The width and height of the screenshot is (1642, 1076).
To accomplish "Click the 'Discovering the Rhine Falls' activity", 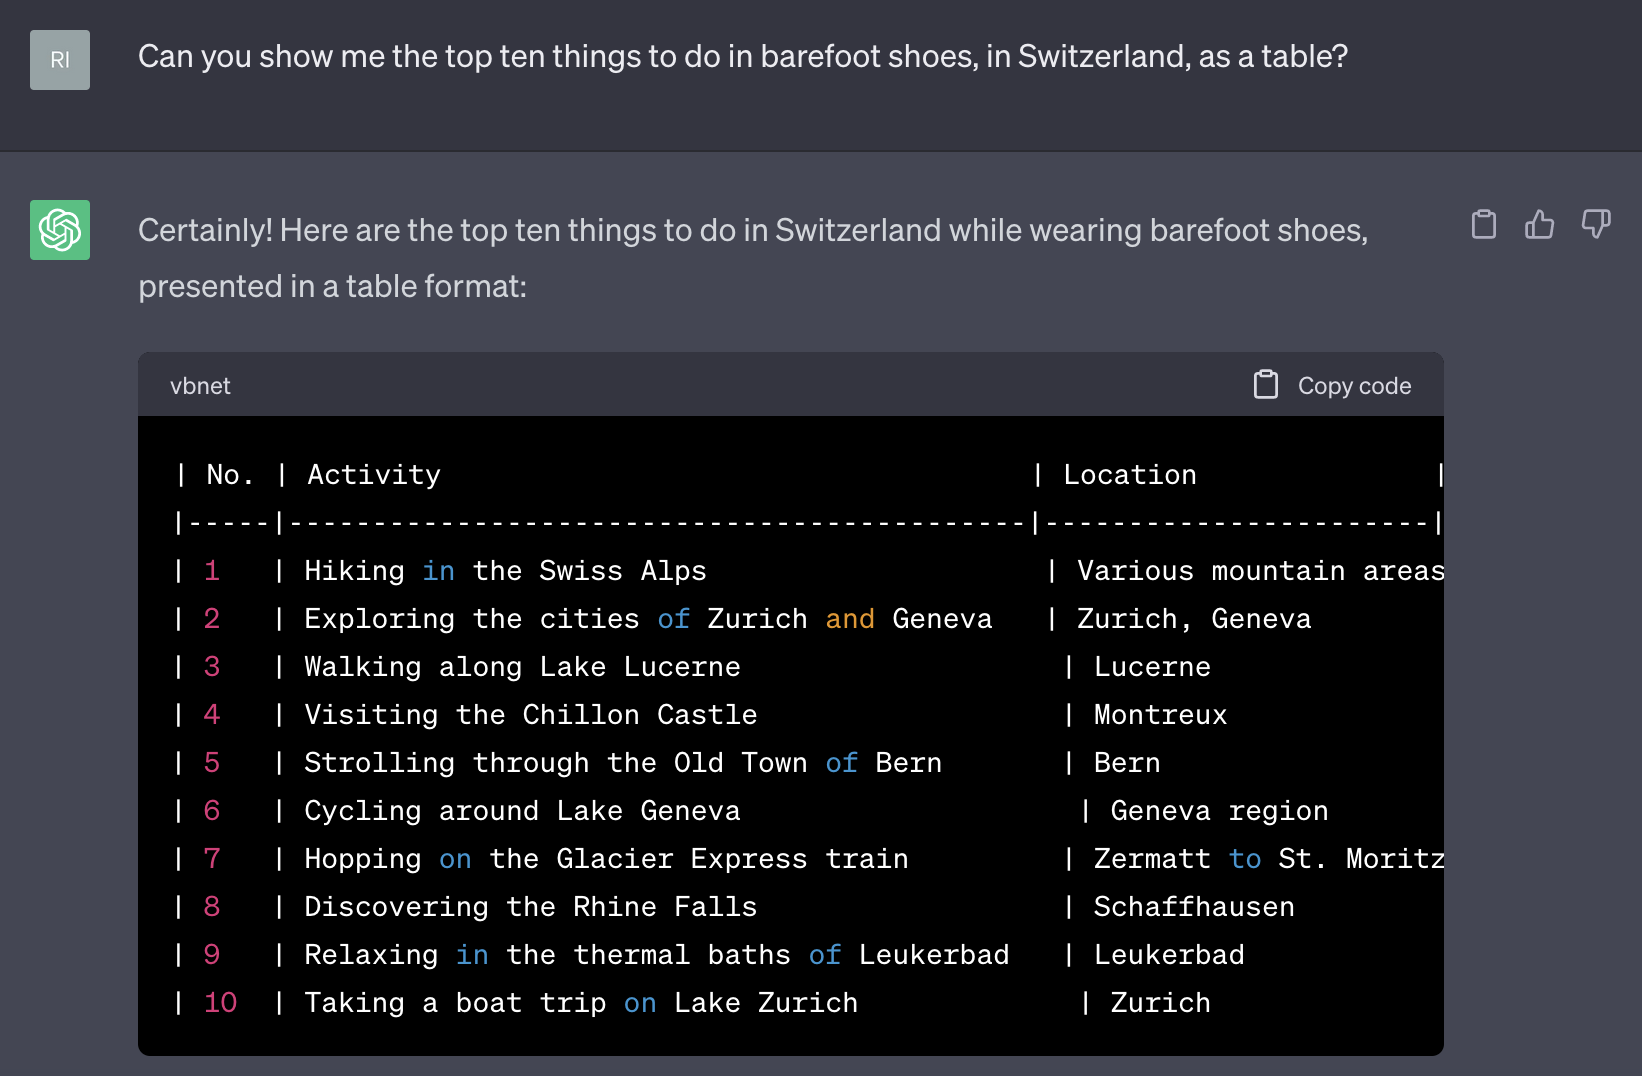I will tap(530, 907).
